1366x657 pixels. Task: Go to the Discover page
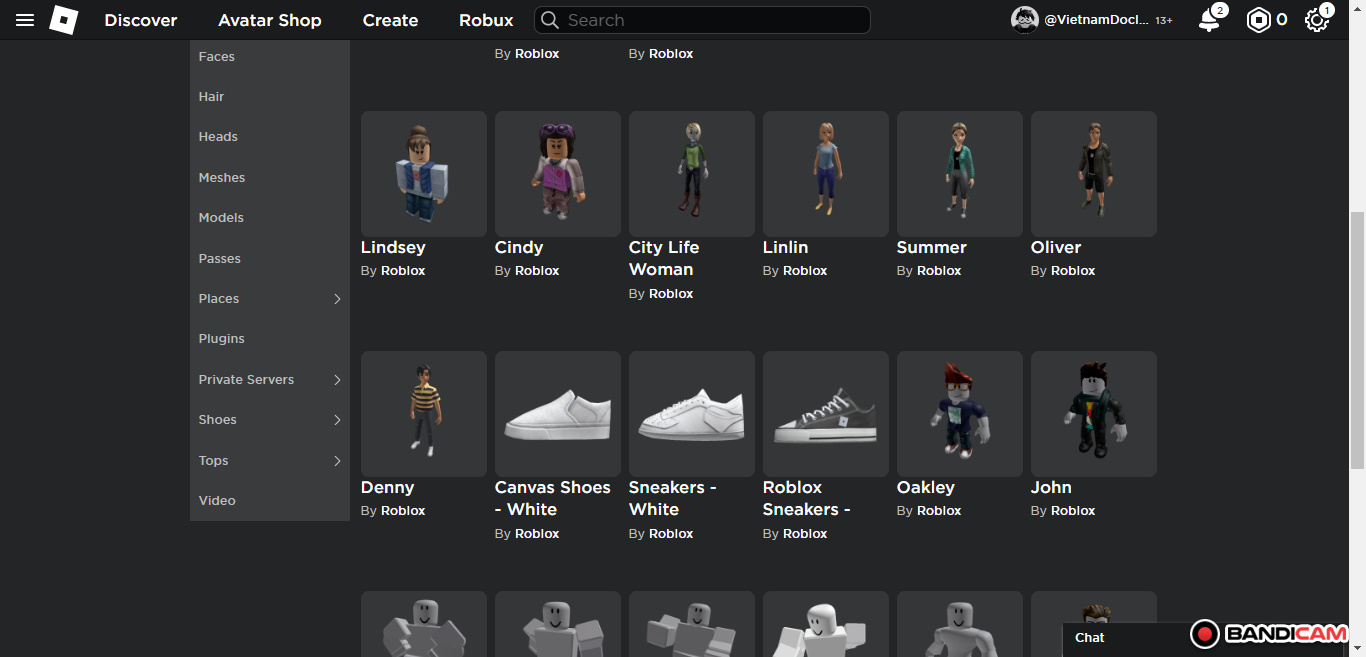[x=141, y=20]
